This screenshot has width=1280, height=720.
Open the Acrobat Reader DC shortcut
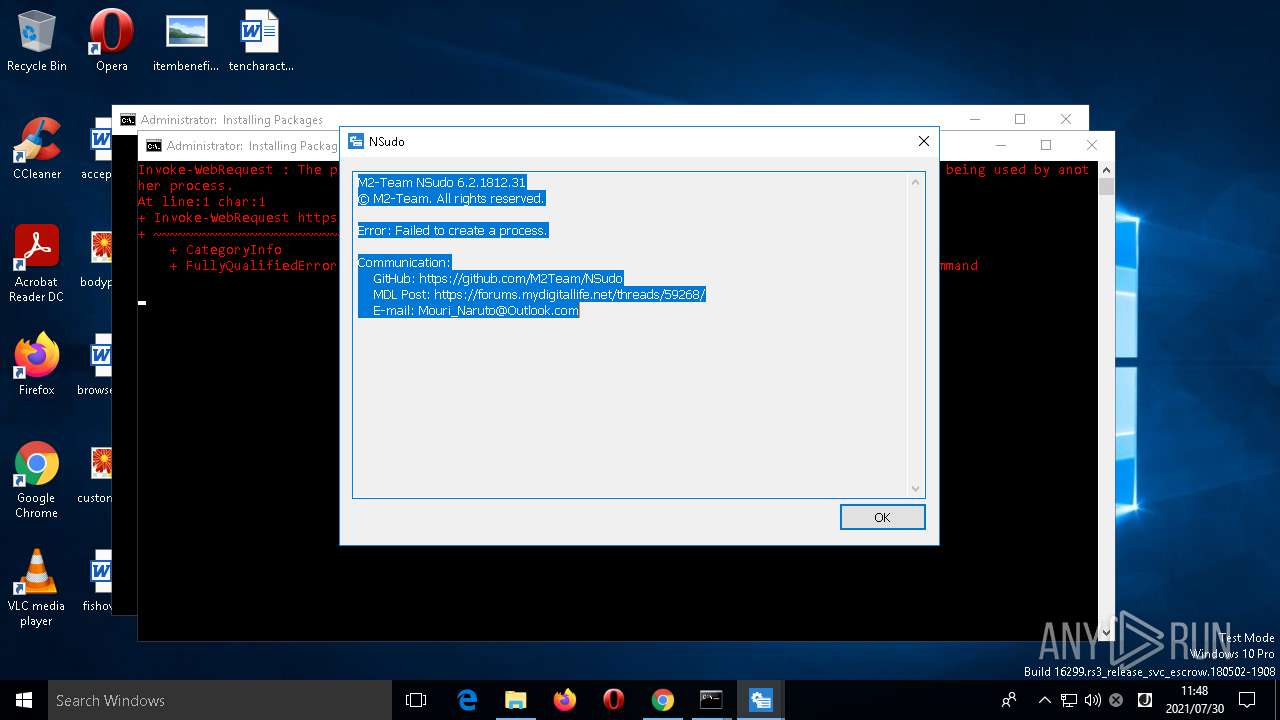click(x=37, y=264)
